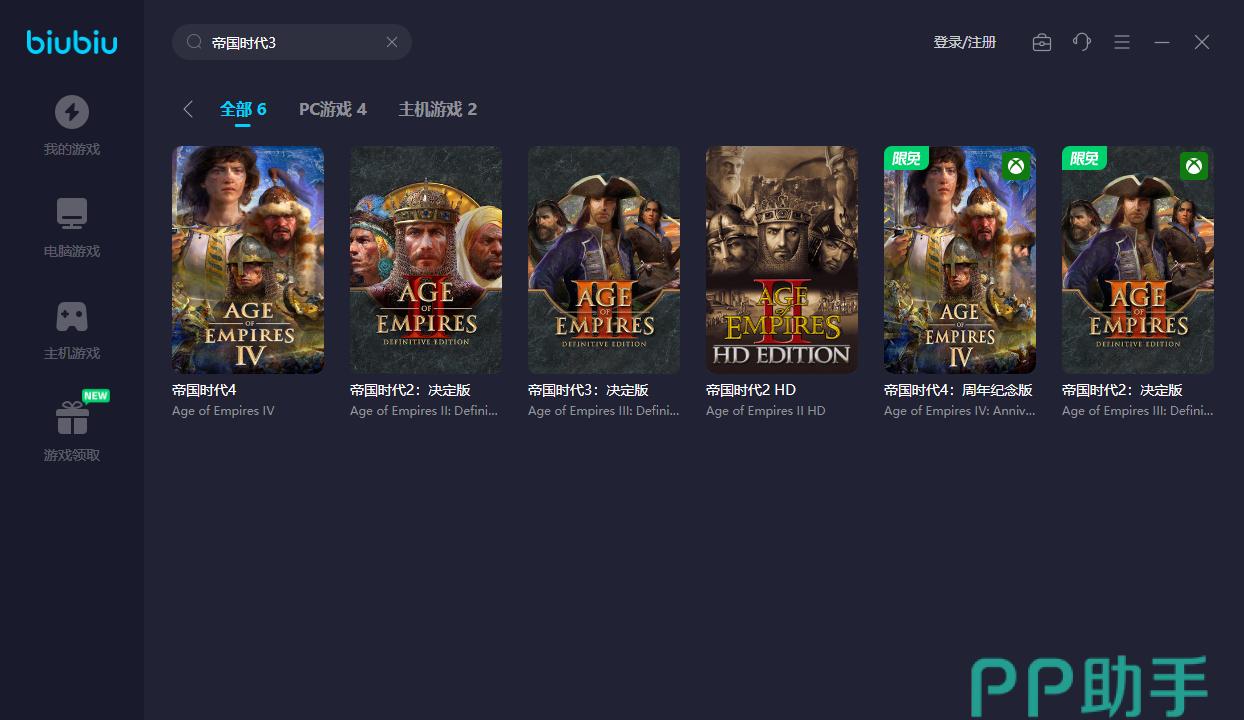The height and width of the screenshot is (720, 1244).
Task: Open Age of Empires II HD Edition cover
Action: (782, 260)
